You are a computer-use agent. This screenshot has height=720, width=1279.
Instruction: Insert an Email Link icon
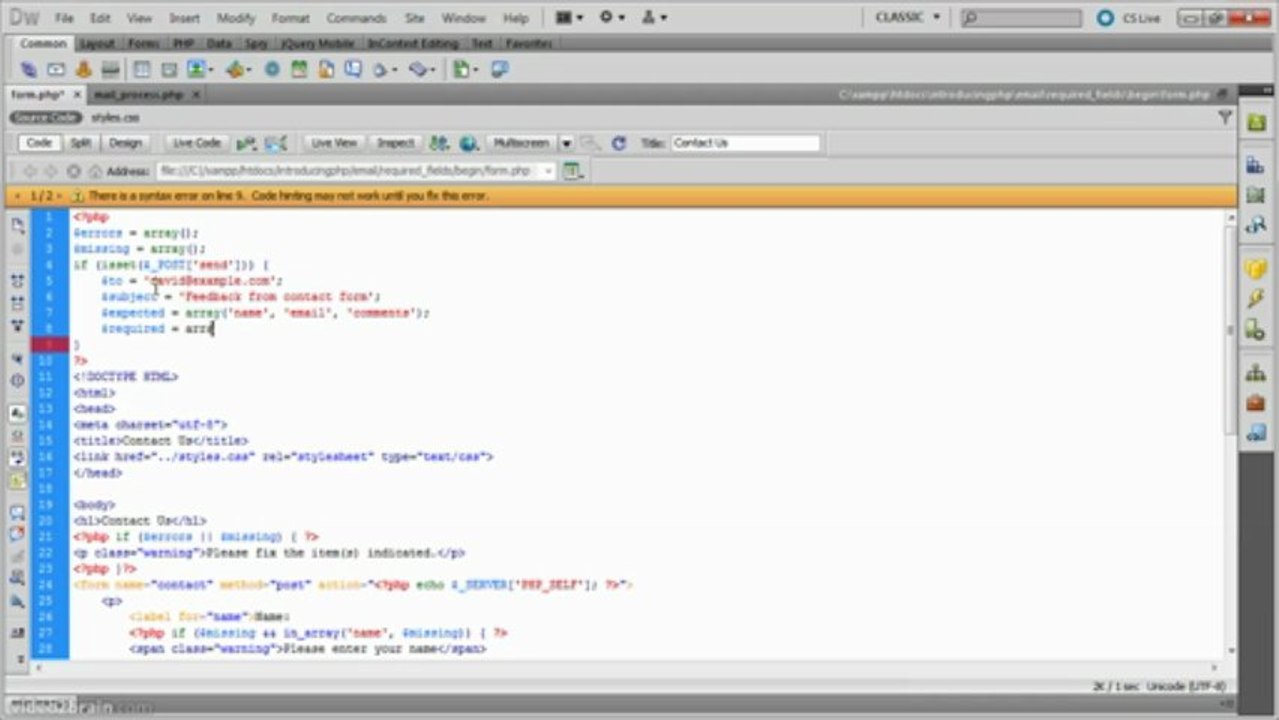(x=56, y=70)
